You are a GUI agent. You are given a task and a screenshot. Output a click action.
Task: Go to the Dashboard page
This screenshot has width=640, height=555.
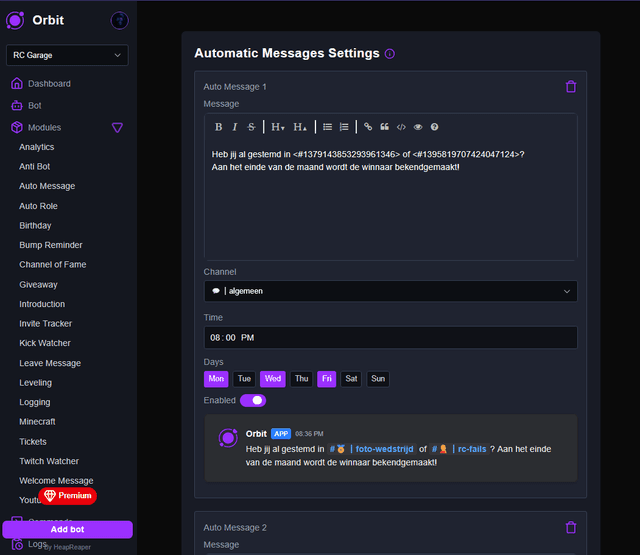click(x=49, y=84)
